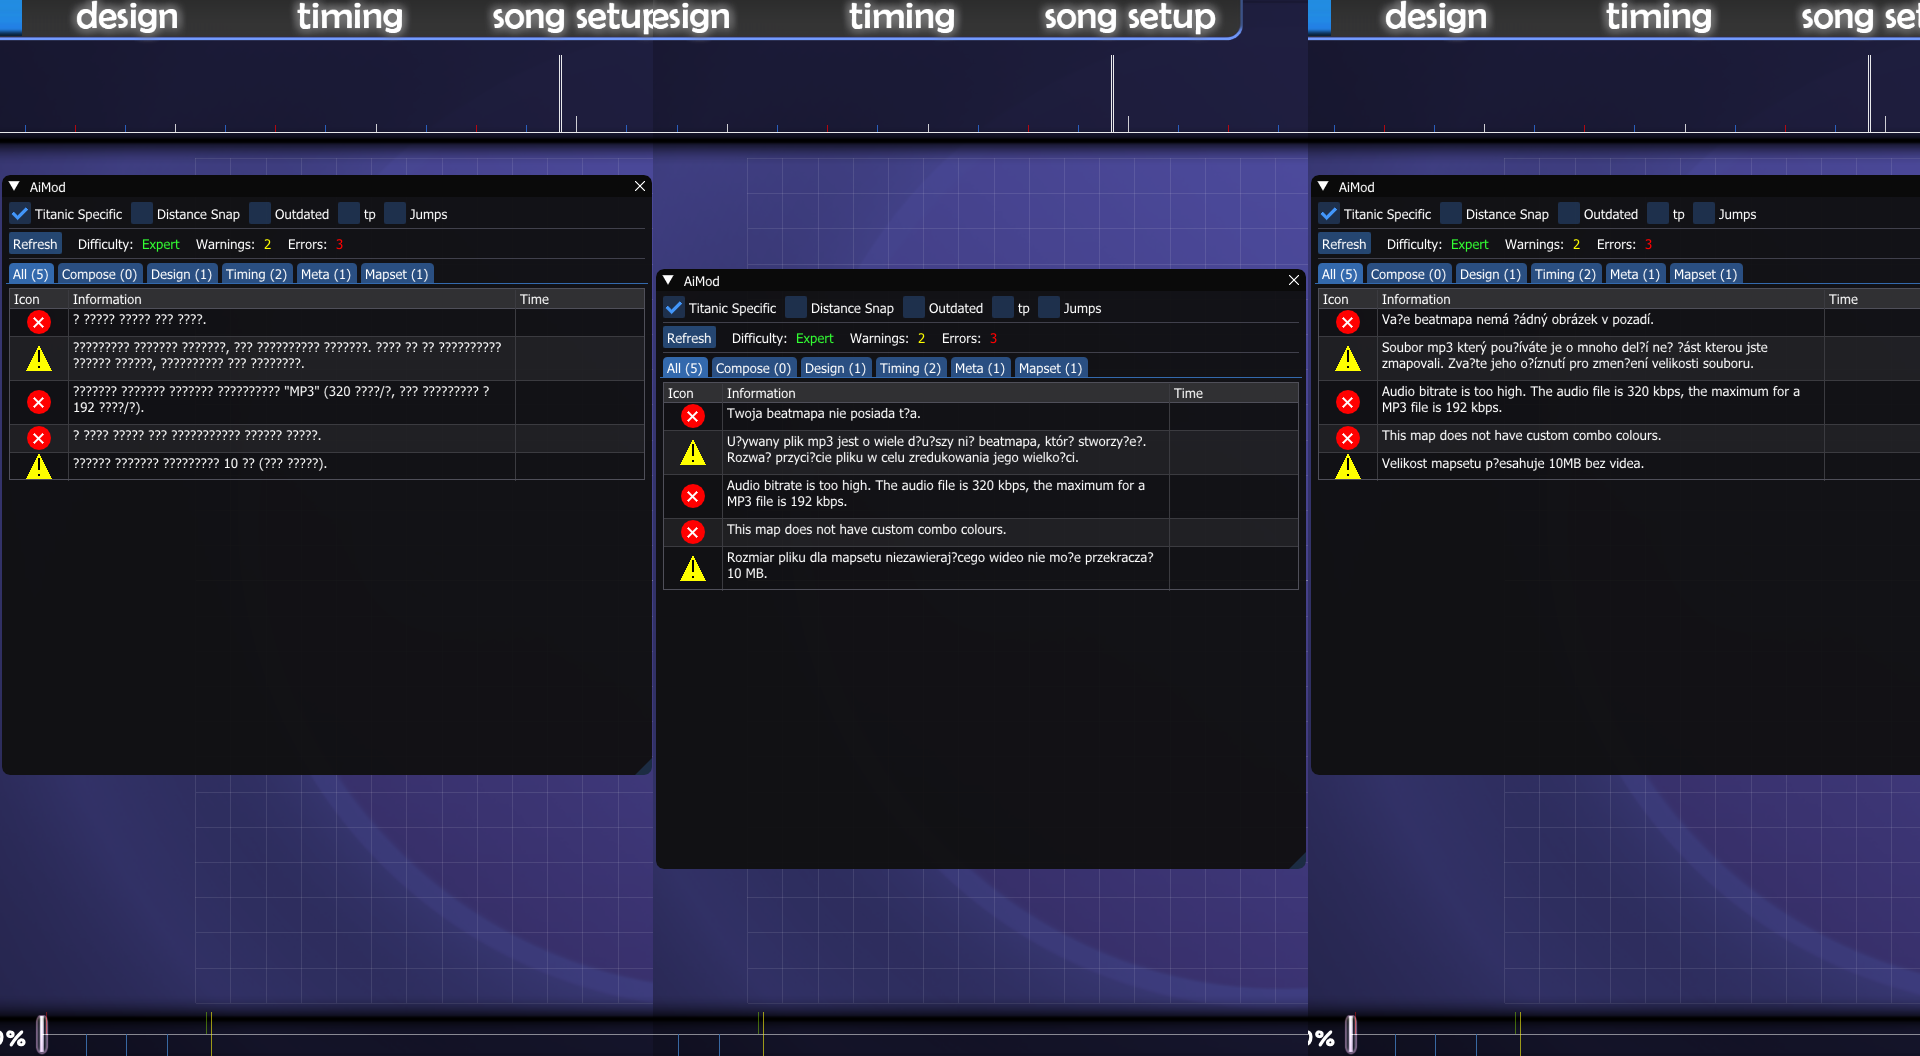Enable Jumps checkbox in middle AiMod window

click(x=1049, y=308)
